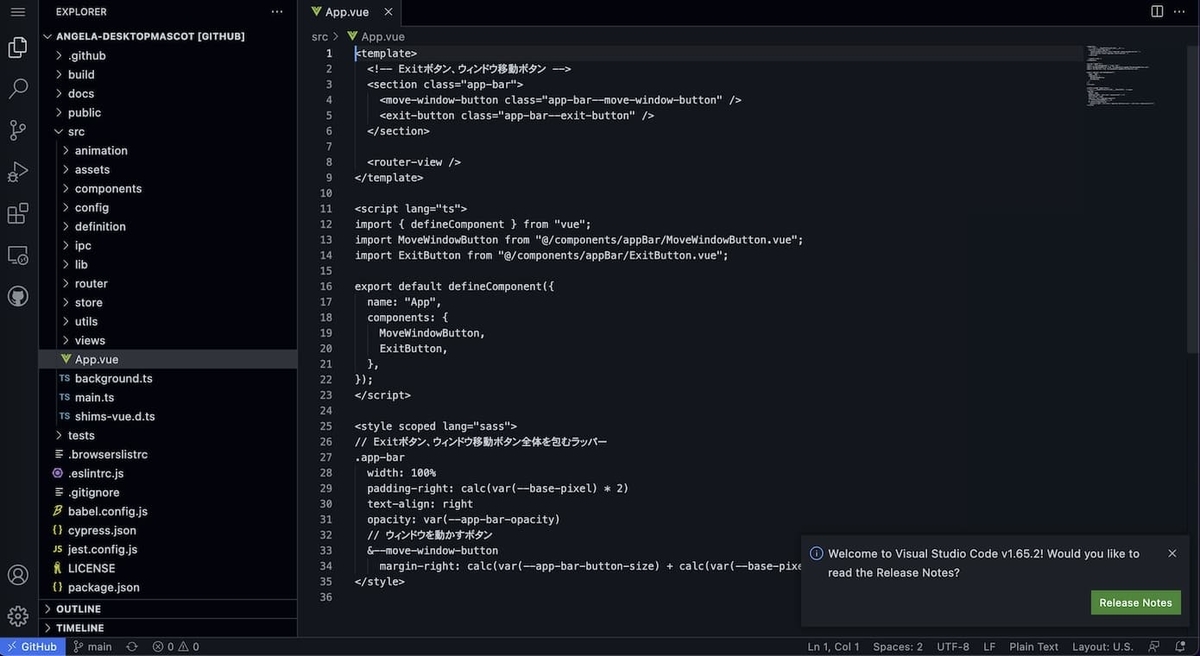Open the Remote Explorer view
Screen dimensions: 1200x656
pos(18,255)
